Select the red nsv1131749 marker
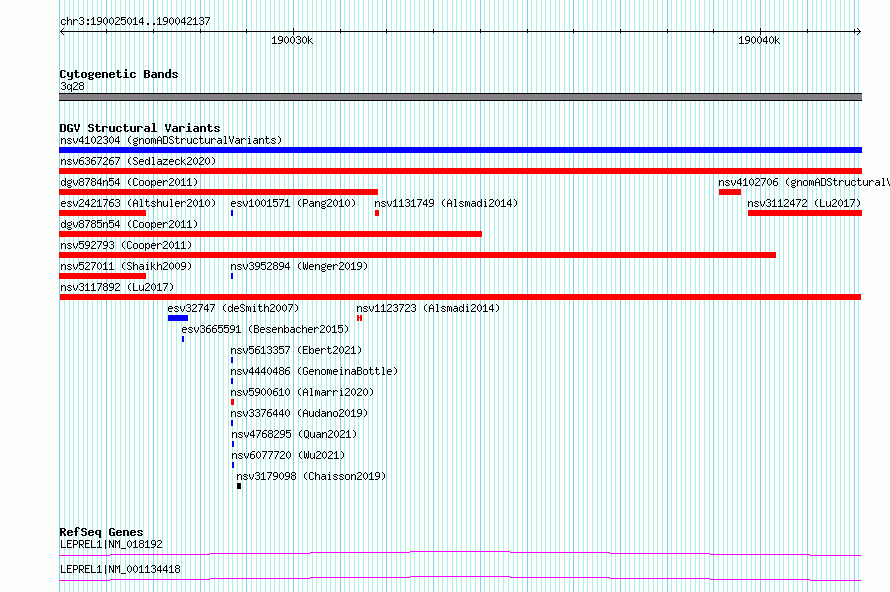Screen dimensions: 890x592 pos(377,213)
